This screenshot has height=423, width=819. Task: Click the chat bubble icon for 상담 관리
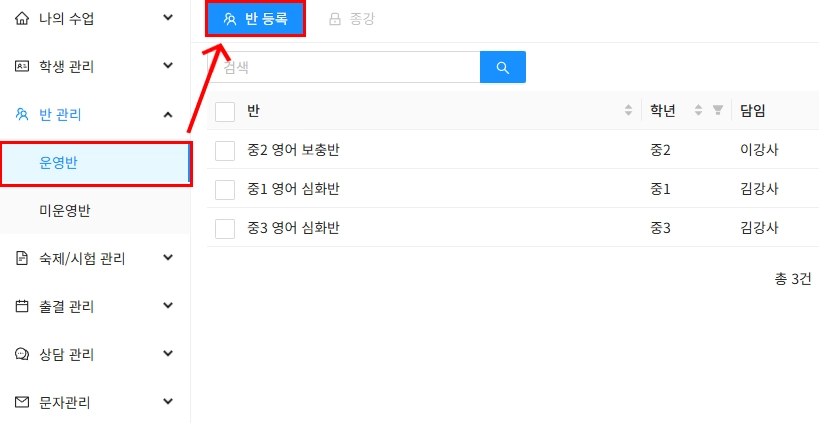point(22,354)
